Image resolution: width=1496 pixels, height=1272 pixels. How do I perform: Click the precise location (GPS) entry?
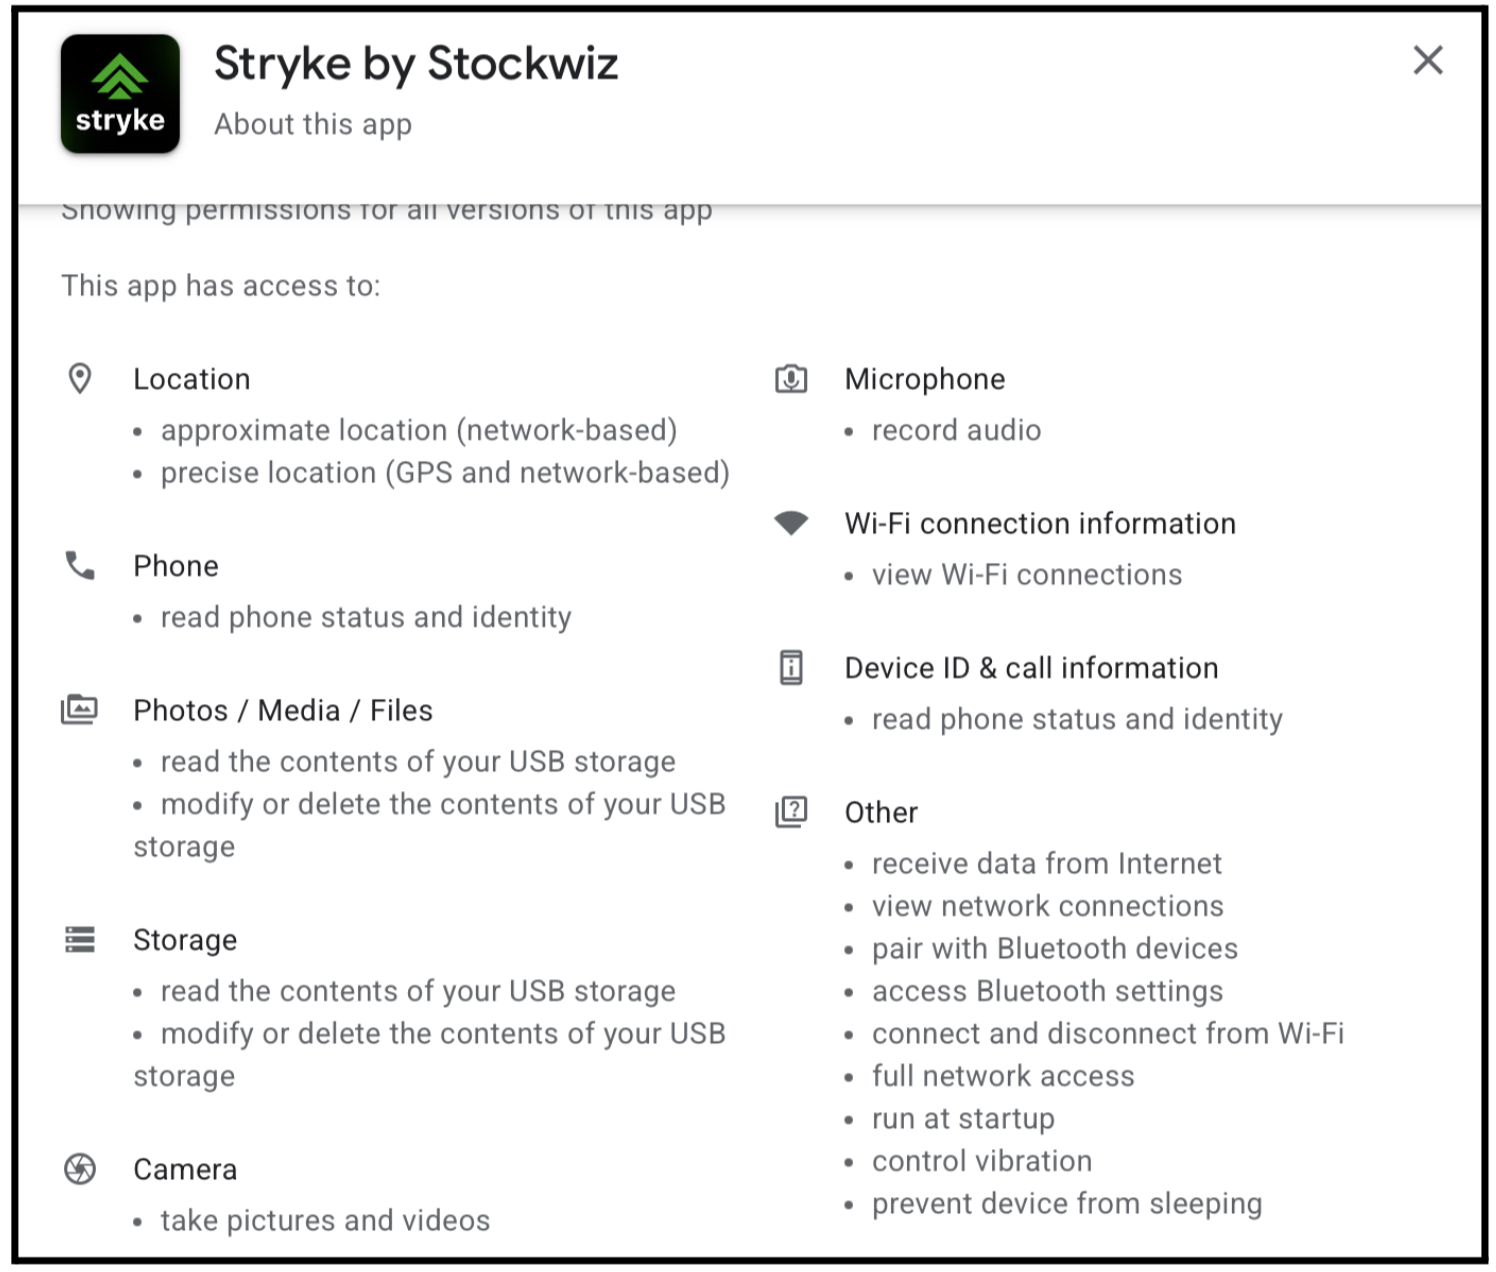click(x=446, y=472)
